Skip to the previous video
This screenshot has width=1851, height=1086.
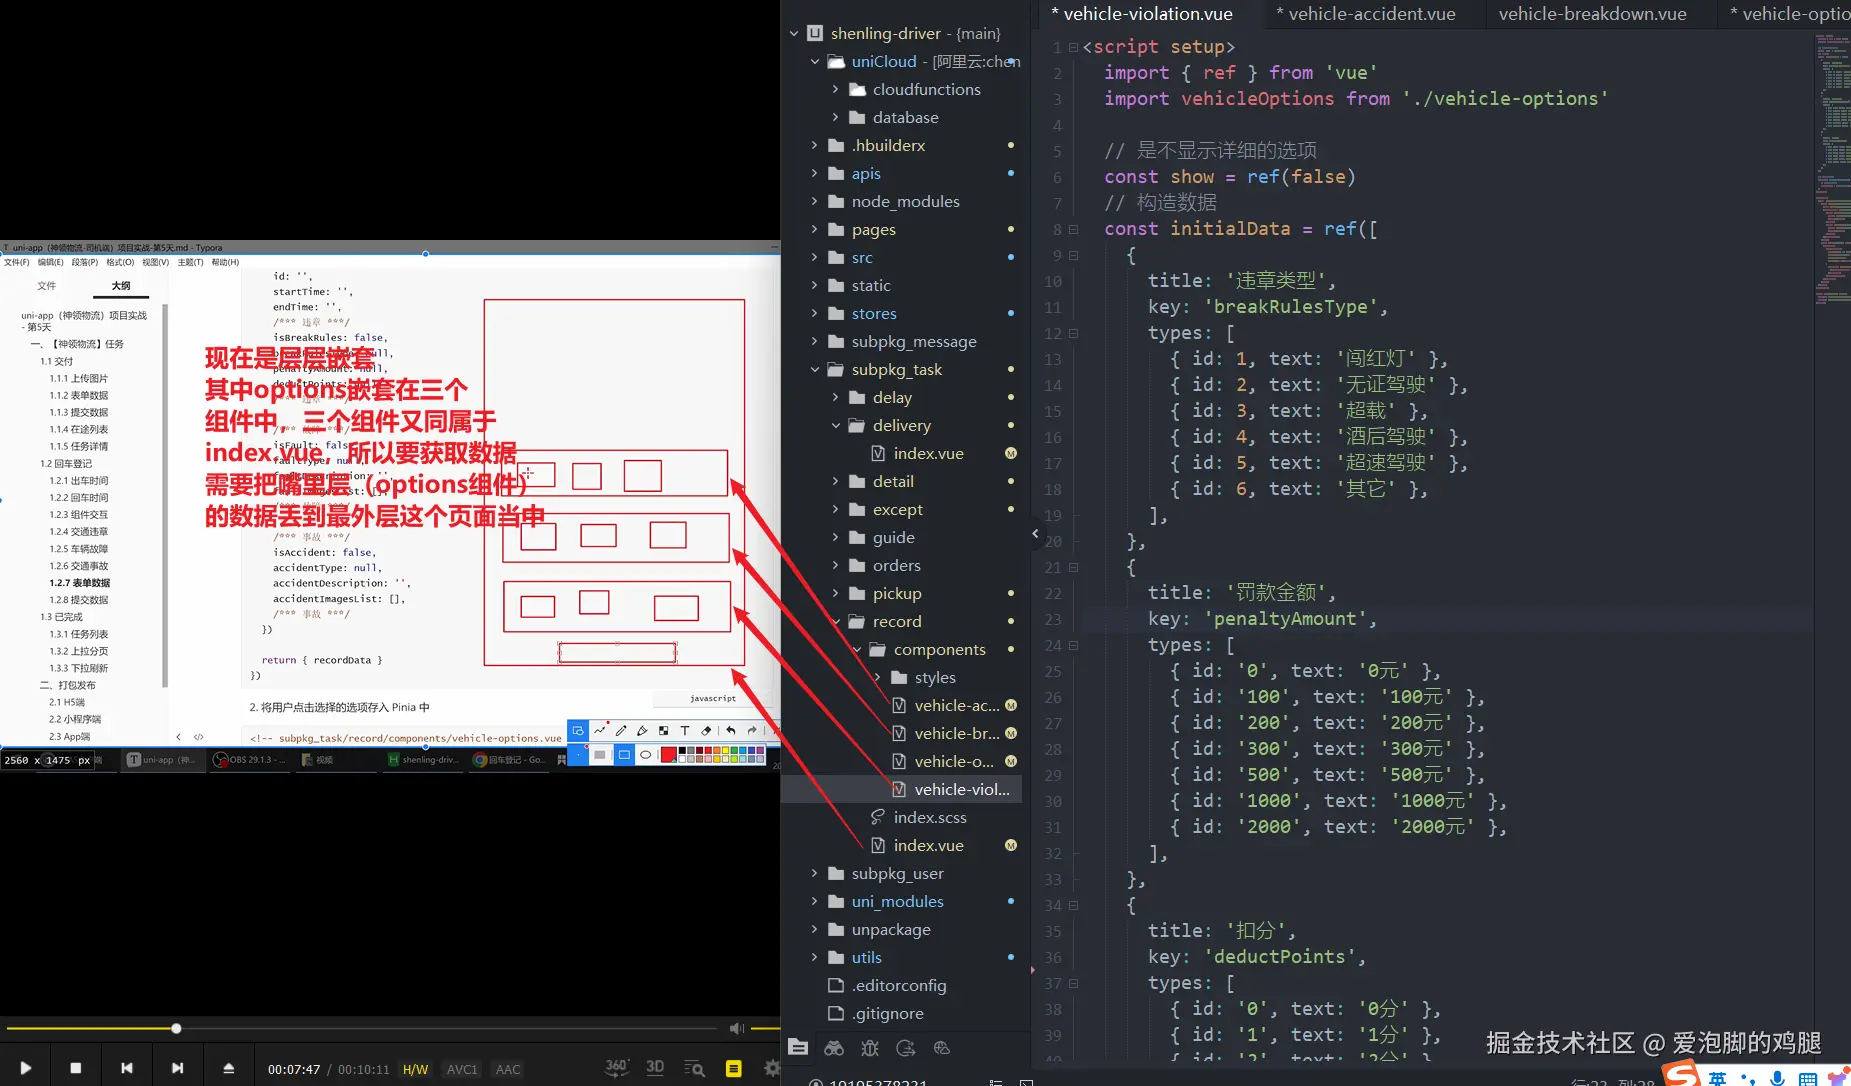127,1068
